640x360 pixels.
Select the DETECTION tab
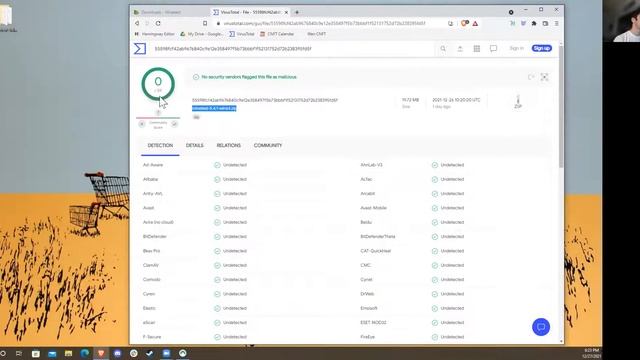pyautogui.click(x=160, y=145)
